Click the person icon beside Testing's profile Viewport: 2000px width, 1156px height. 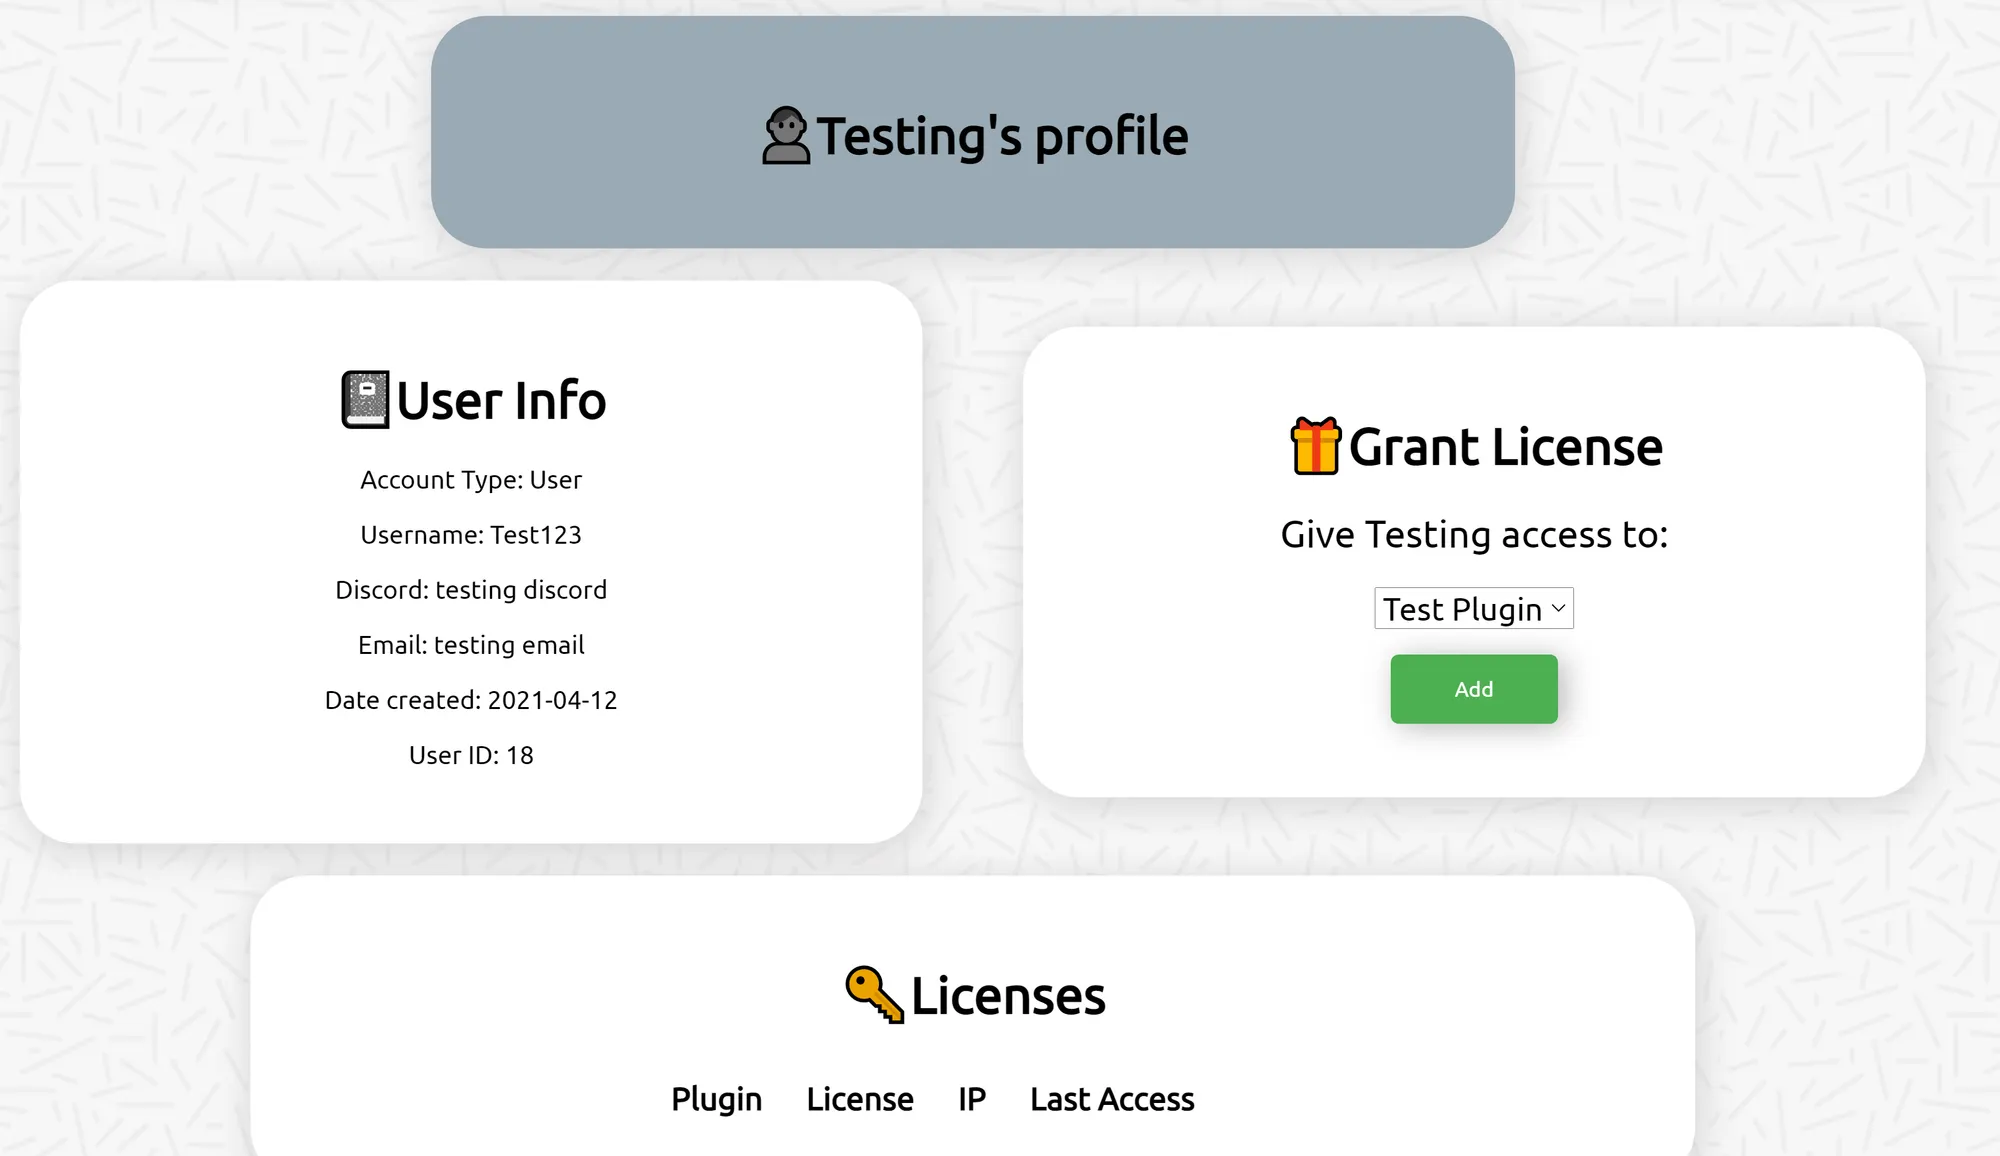click(x=785, y=136)
